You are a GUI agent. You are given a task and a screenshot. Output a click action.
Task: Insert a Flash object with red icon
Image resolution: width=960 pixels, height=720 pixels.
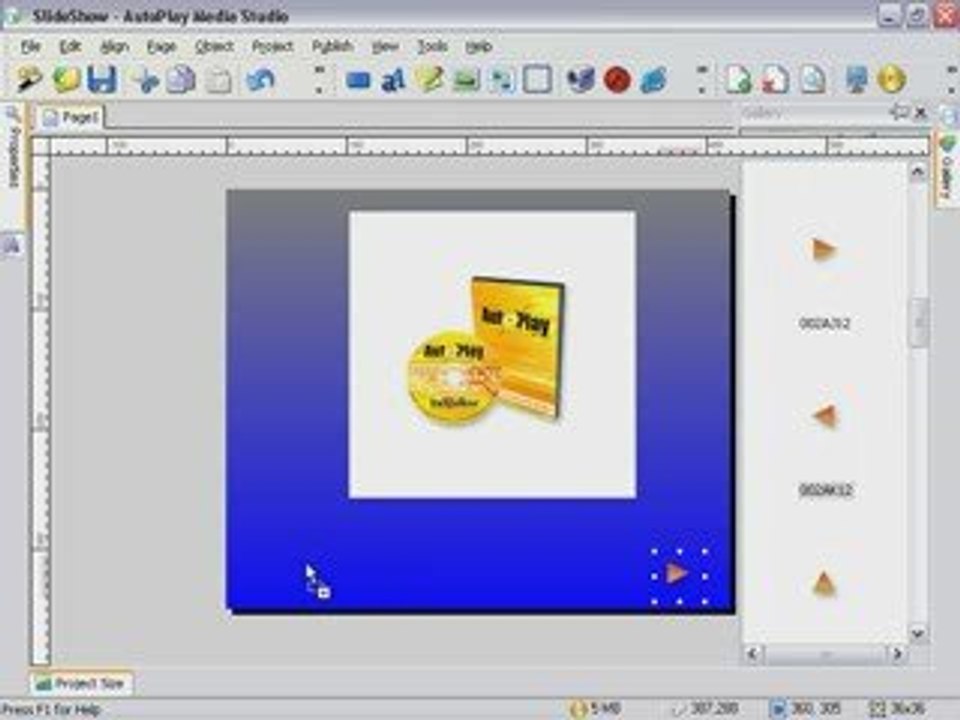(x=617, y=80)
